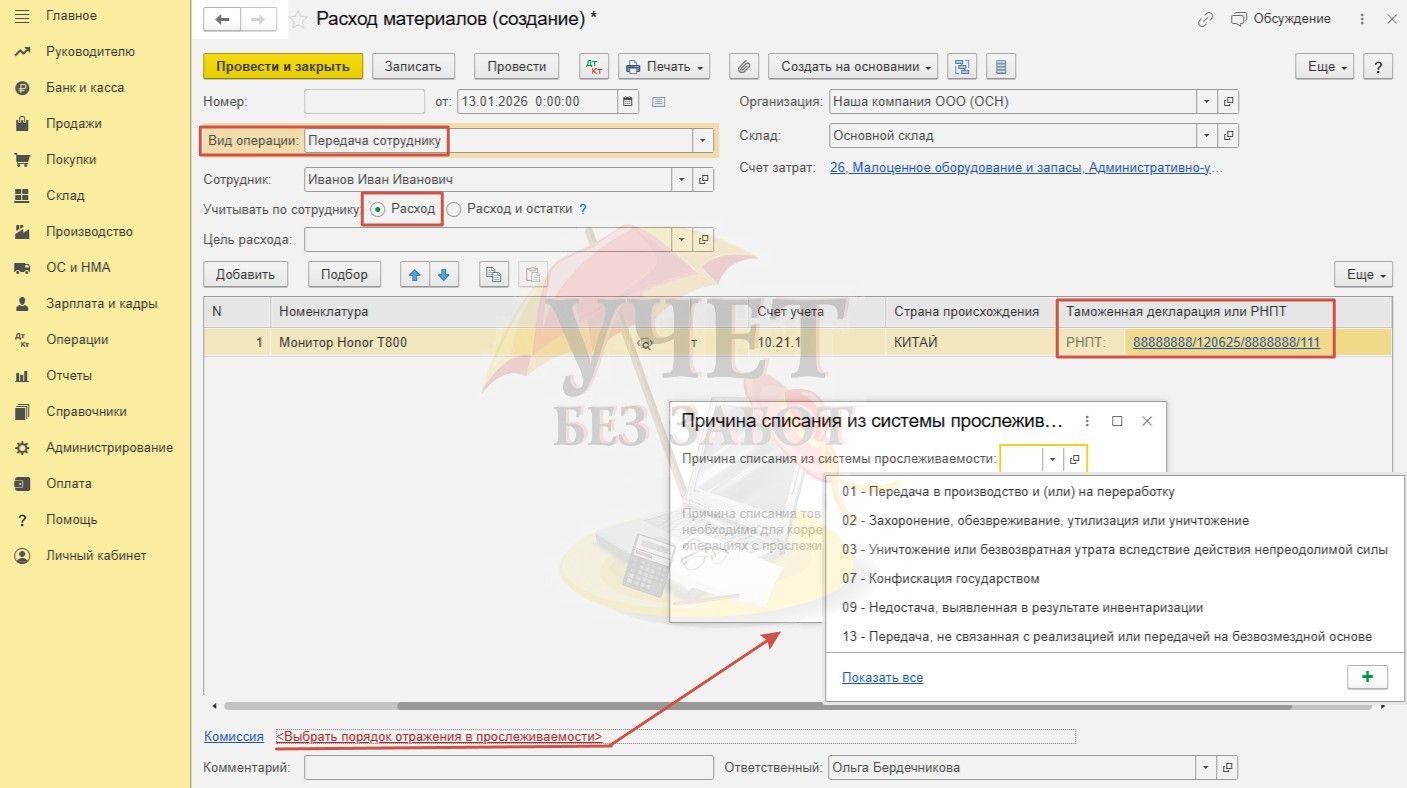Screen dimensions: 1407x788
Task: Select the Расход radio button
Action: (x=377, y=209)
